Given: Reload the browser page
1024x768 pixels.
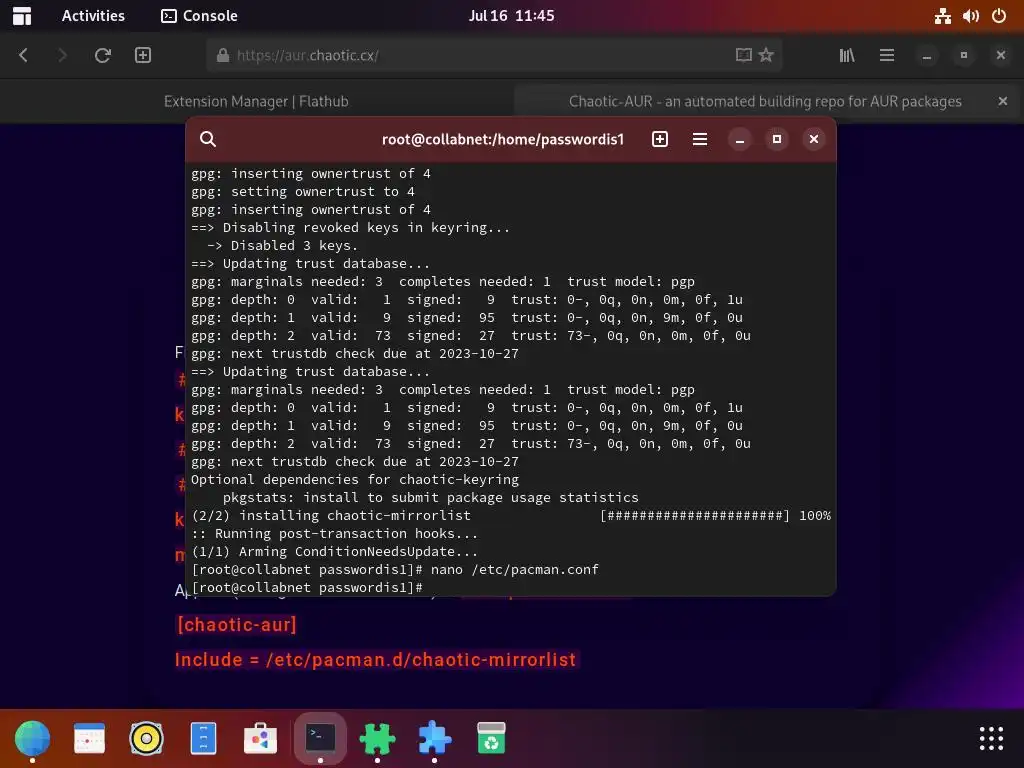Looking at the screenshot, I should coord(103,56).
